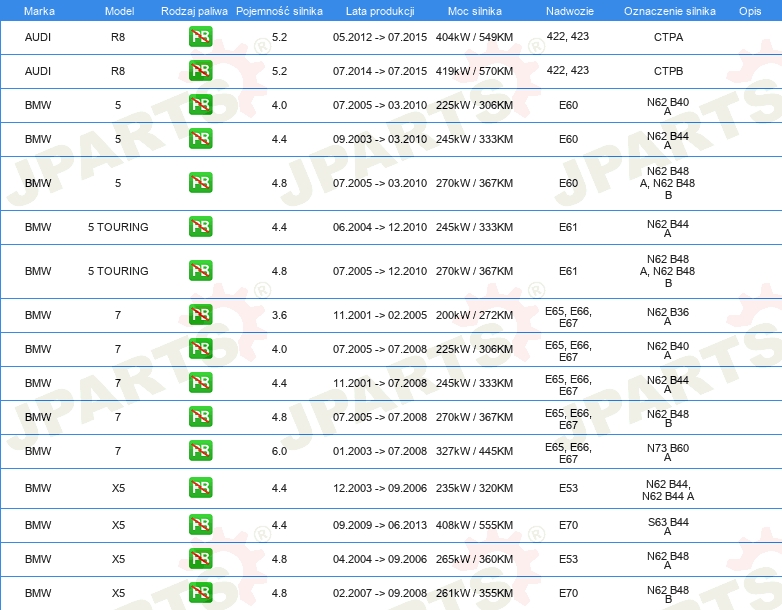This screenshot has width=782, height=610.
Task: Click the fuel icon for the BMW 5 4.0 E60 row
Action: 200,105
